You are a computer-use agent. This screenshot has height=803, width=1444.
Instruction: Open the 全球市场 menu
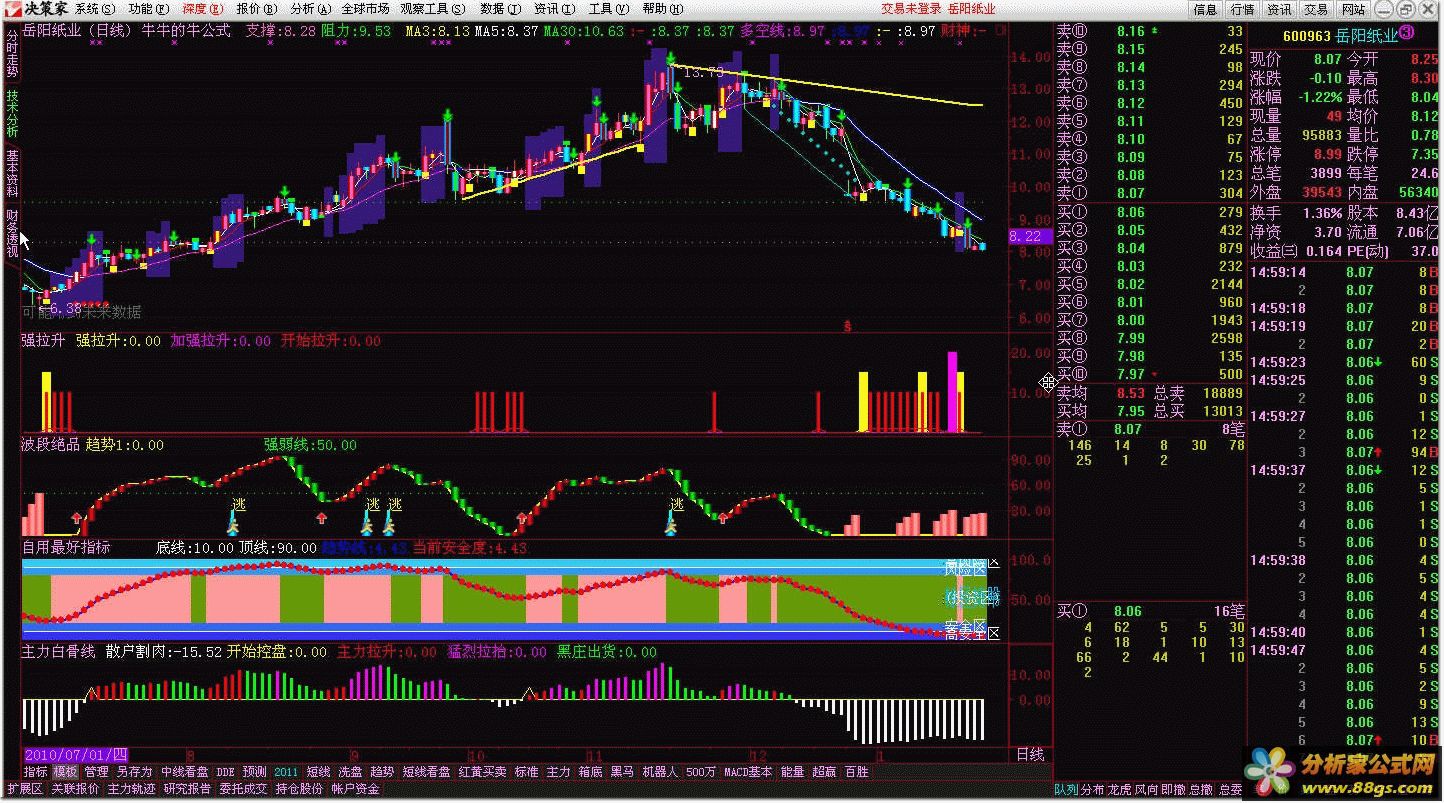point(365,9)
